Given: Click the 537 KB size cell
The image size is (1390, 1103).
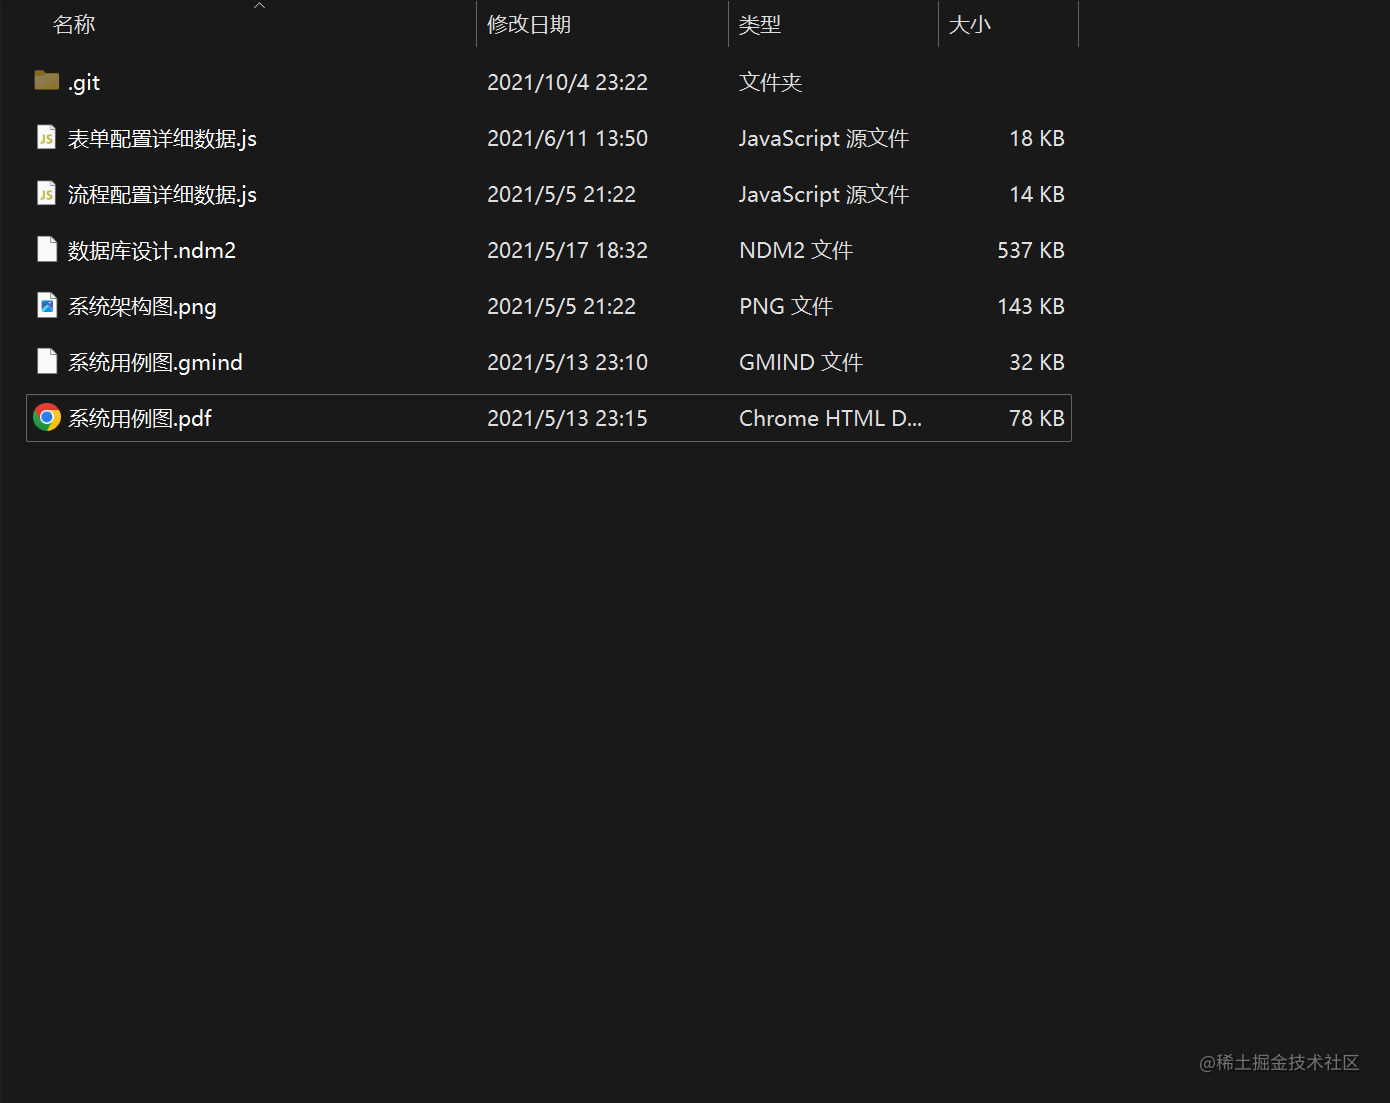Looking at the screenshot, I should [1031, 250].
